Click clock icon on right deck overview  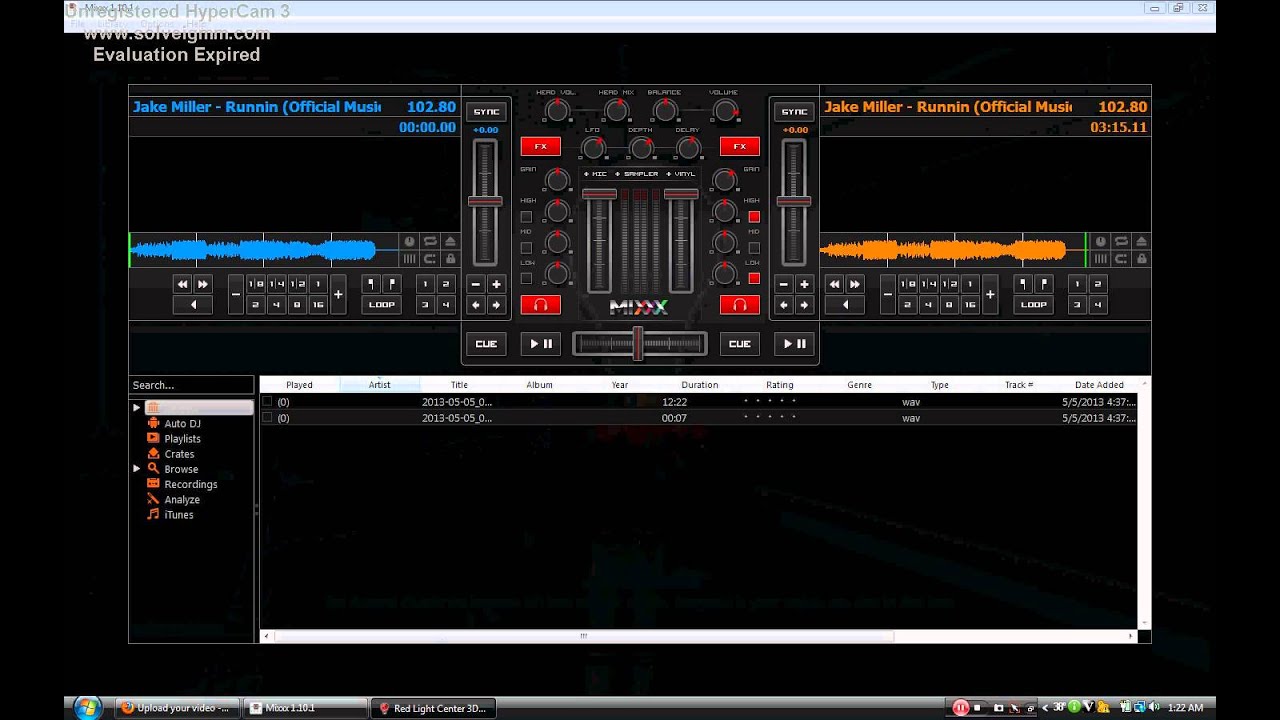click(1101, 242)
